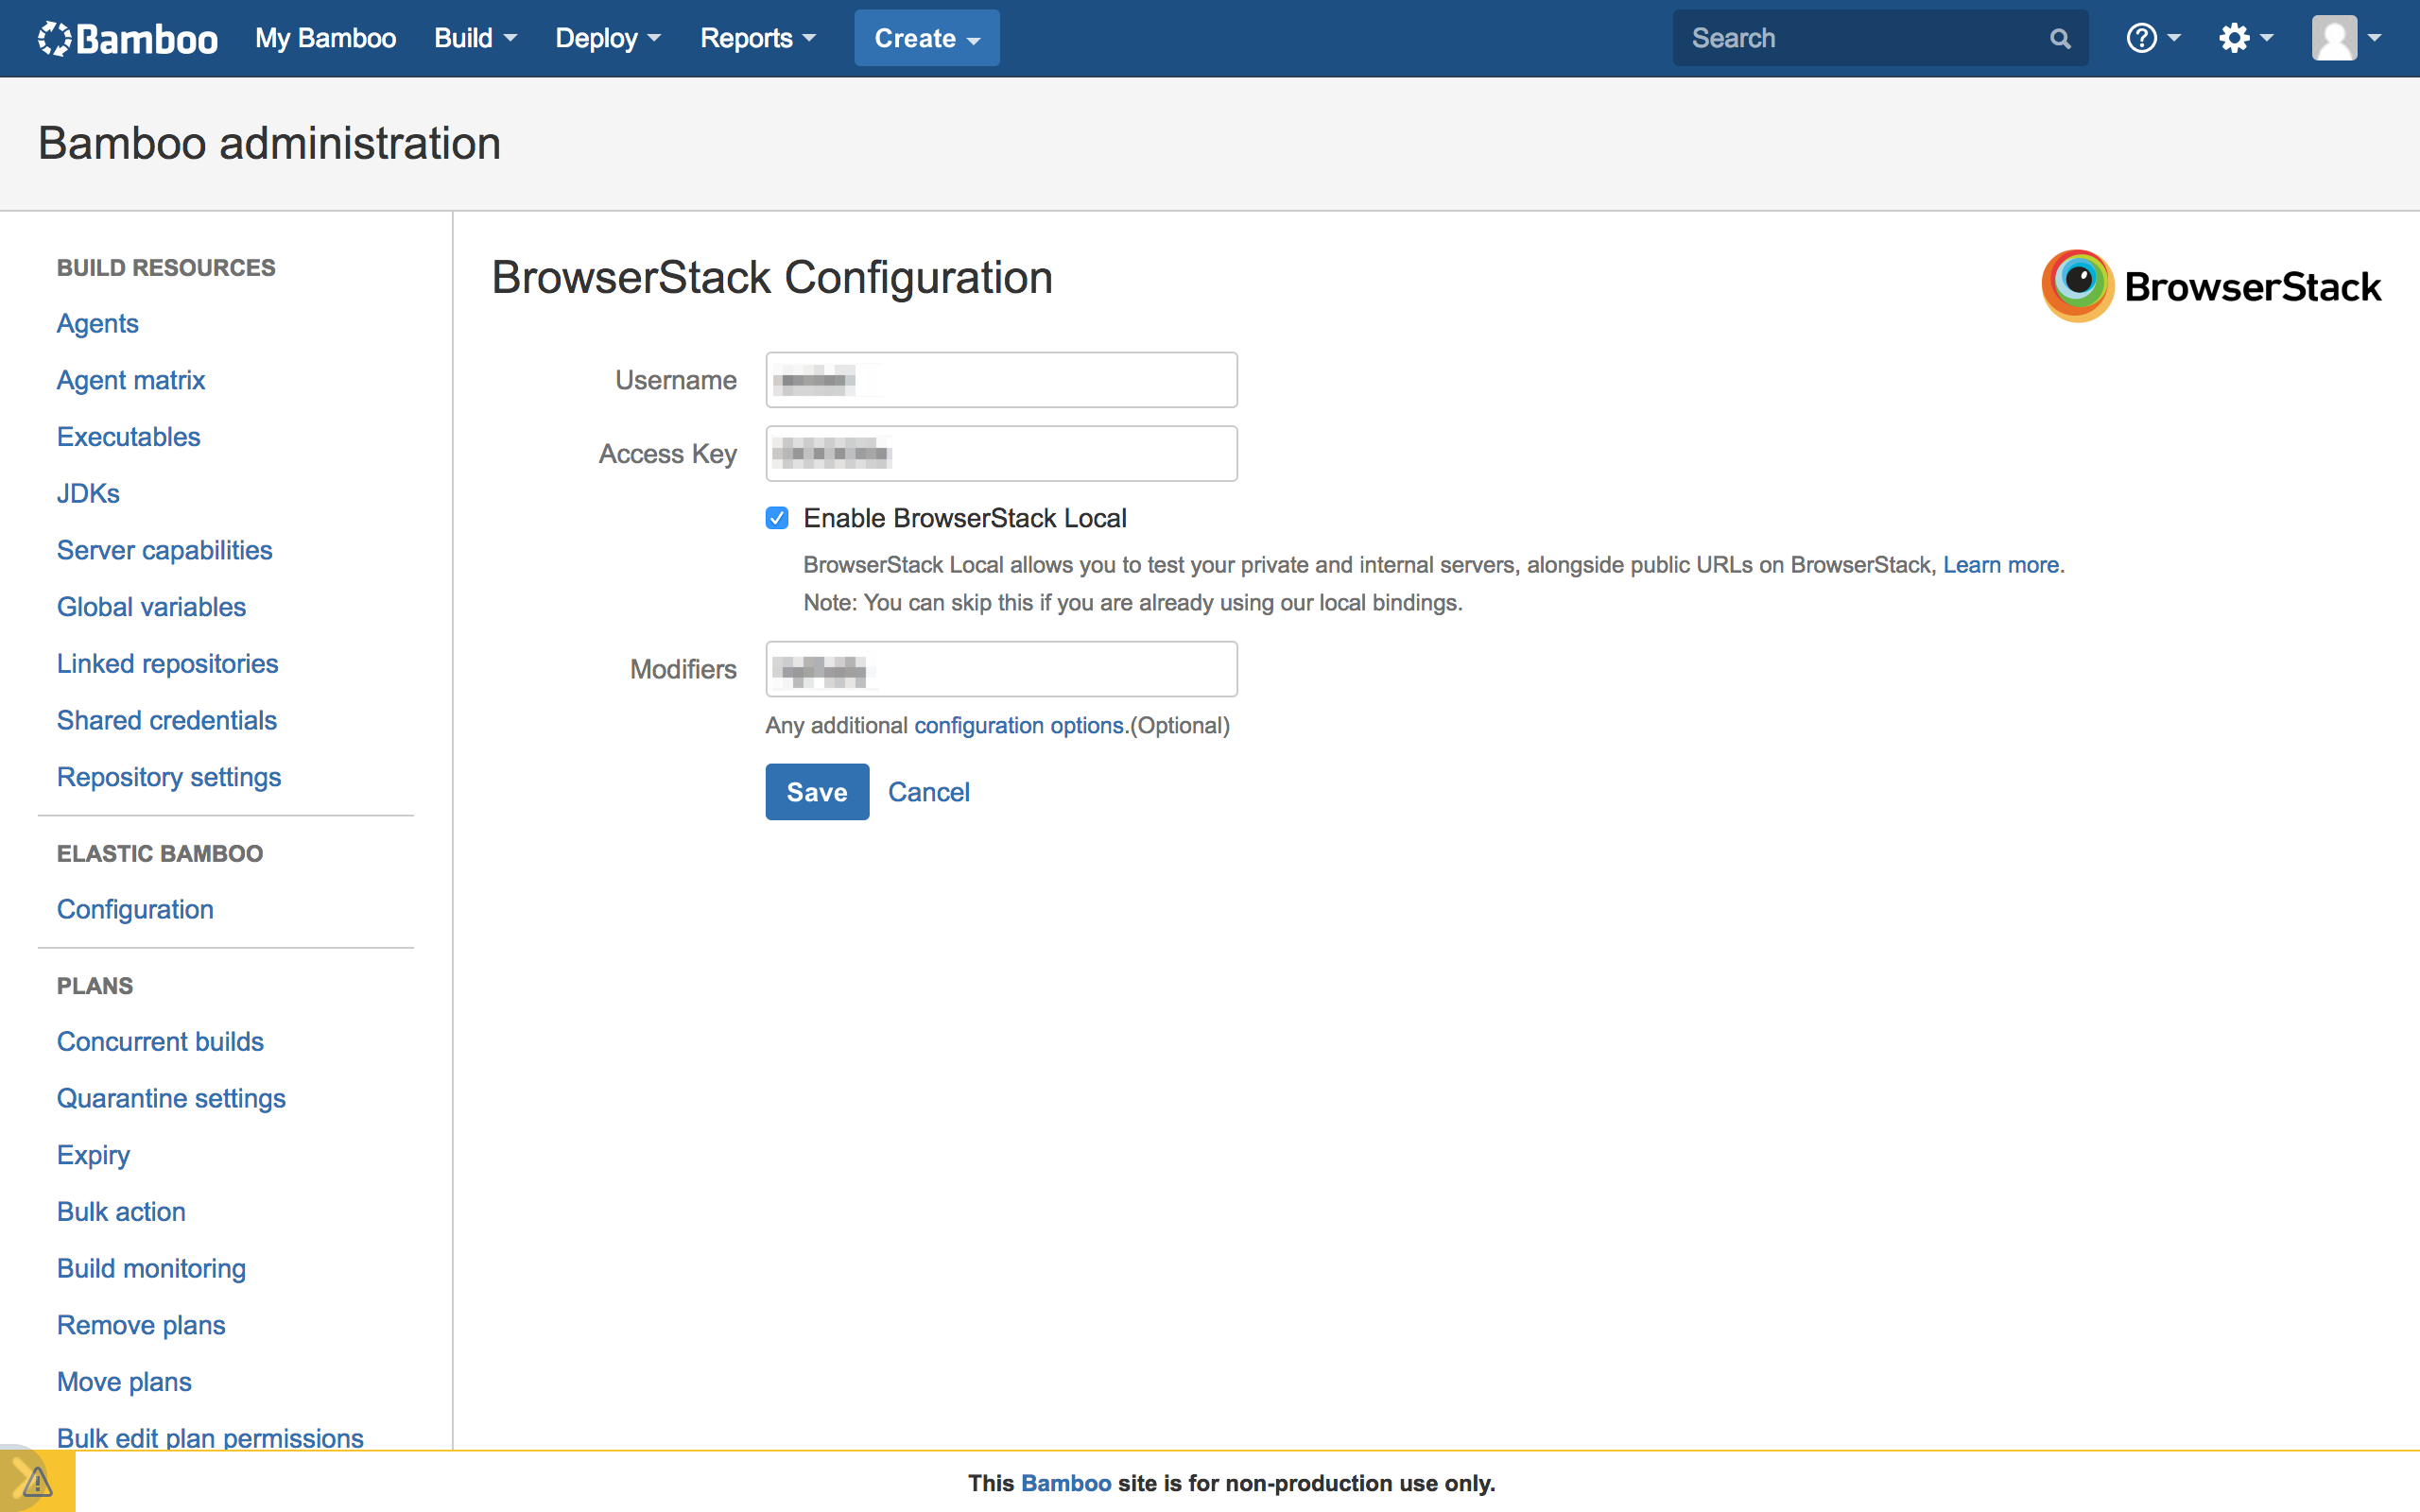2420x1512 pixels.
Task: Toggle Enable BrowserStack Local checkbox
Action: pos(777,518)
